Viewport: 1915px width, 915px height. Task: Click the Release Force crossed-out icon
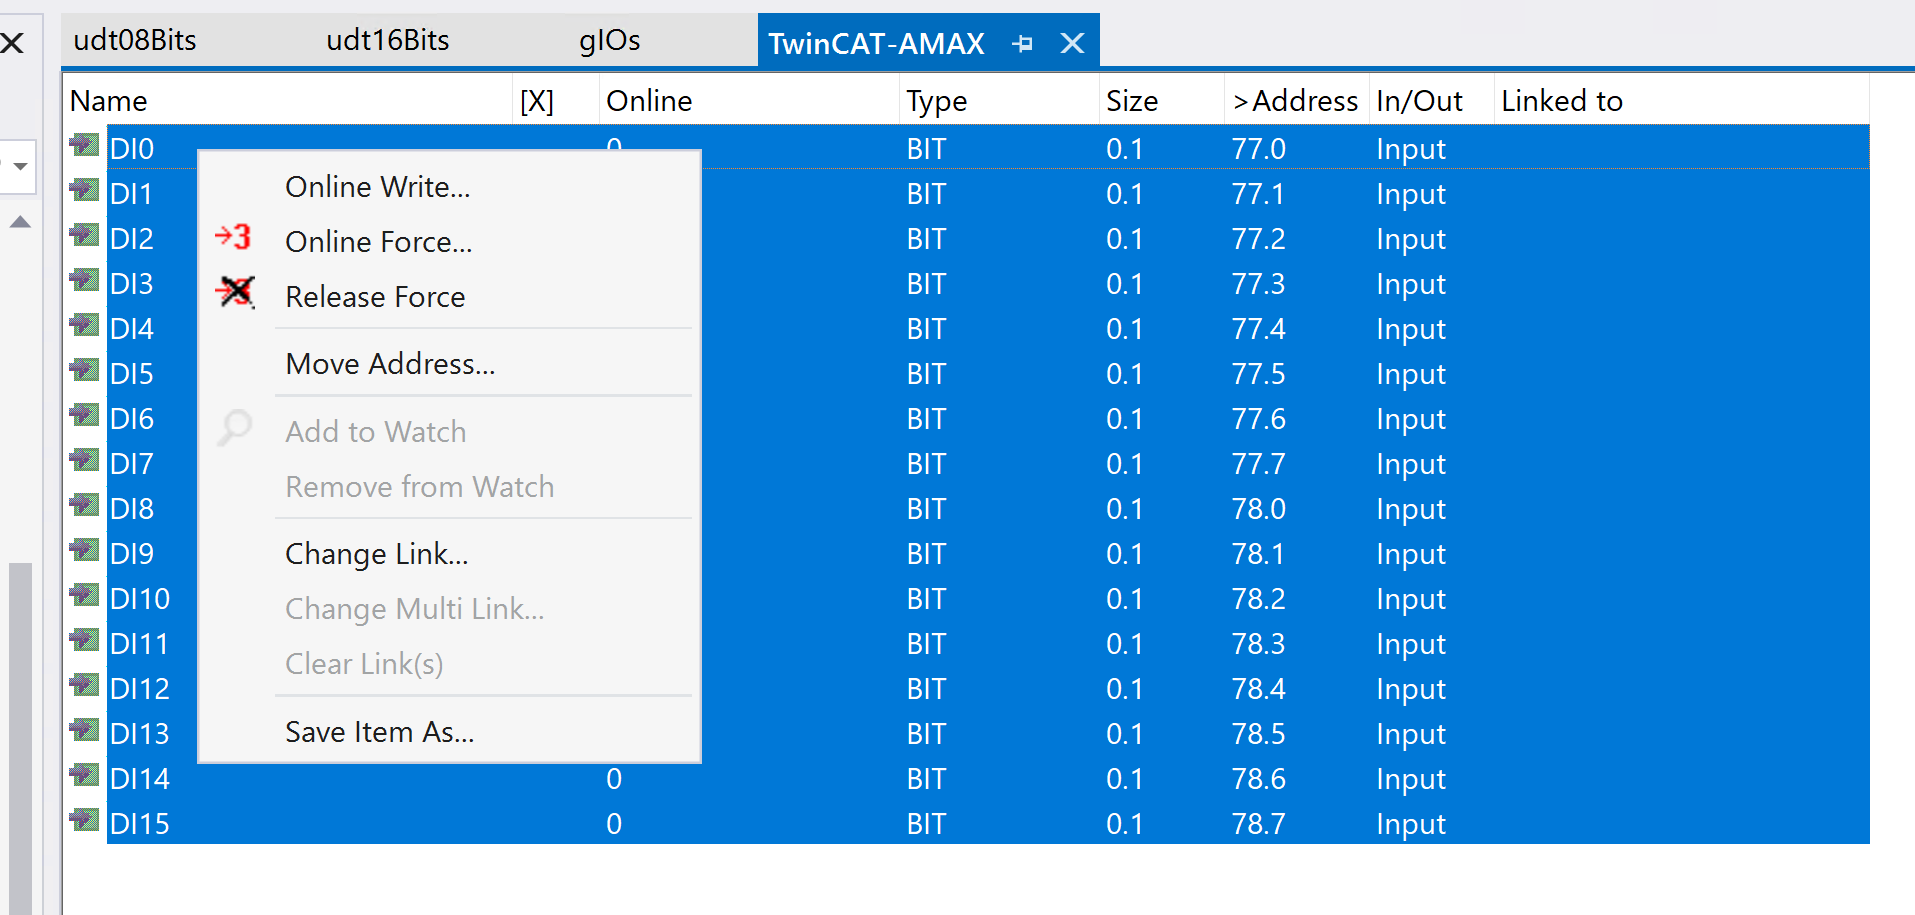click(235, 292)
